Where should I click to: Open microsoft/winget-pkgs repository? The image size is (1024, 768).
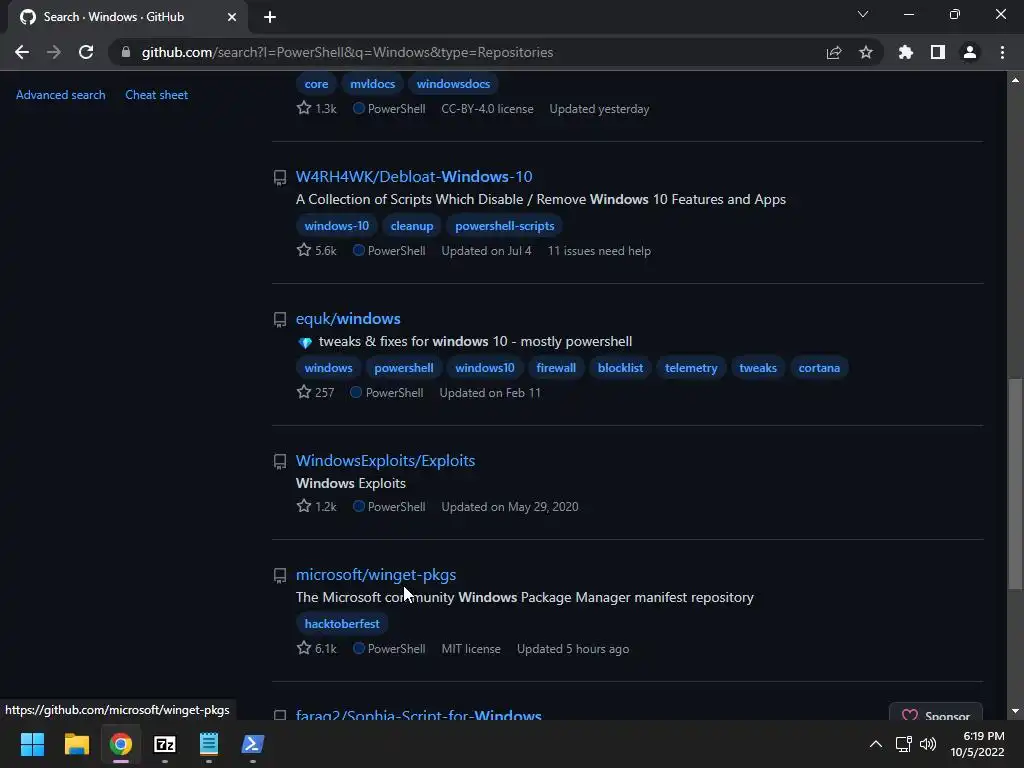pos(376,575)
